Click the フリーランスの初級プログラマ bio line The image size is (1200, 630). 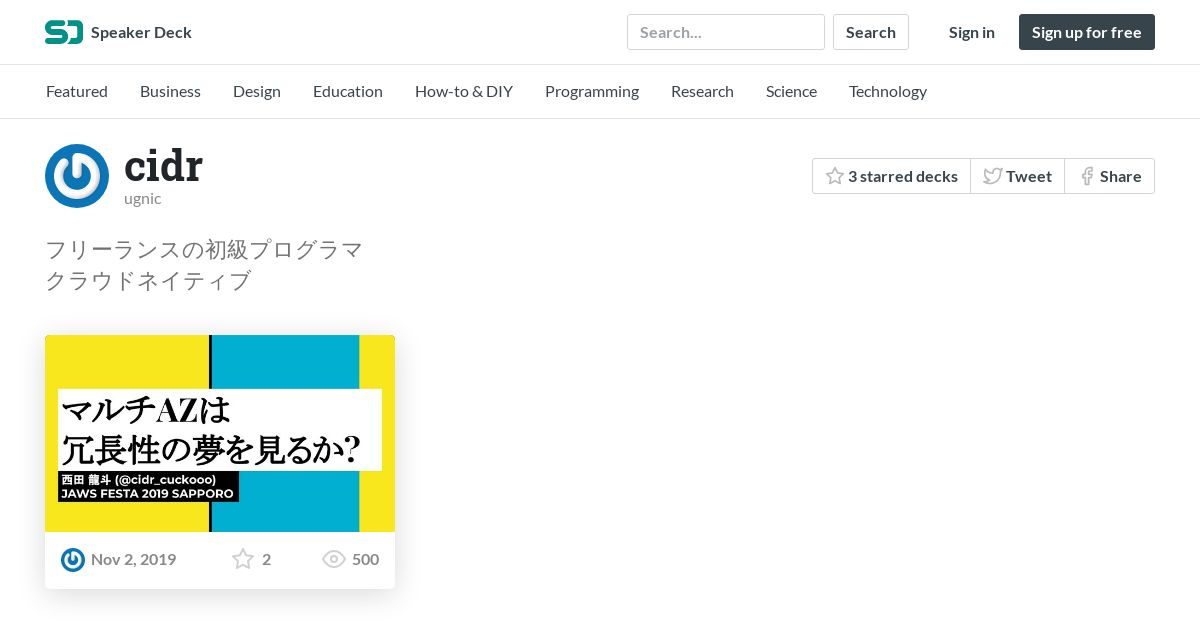pyautogui.click(x=204, y=249)
